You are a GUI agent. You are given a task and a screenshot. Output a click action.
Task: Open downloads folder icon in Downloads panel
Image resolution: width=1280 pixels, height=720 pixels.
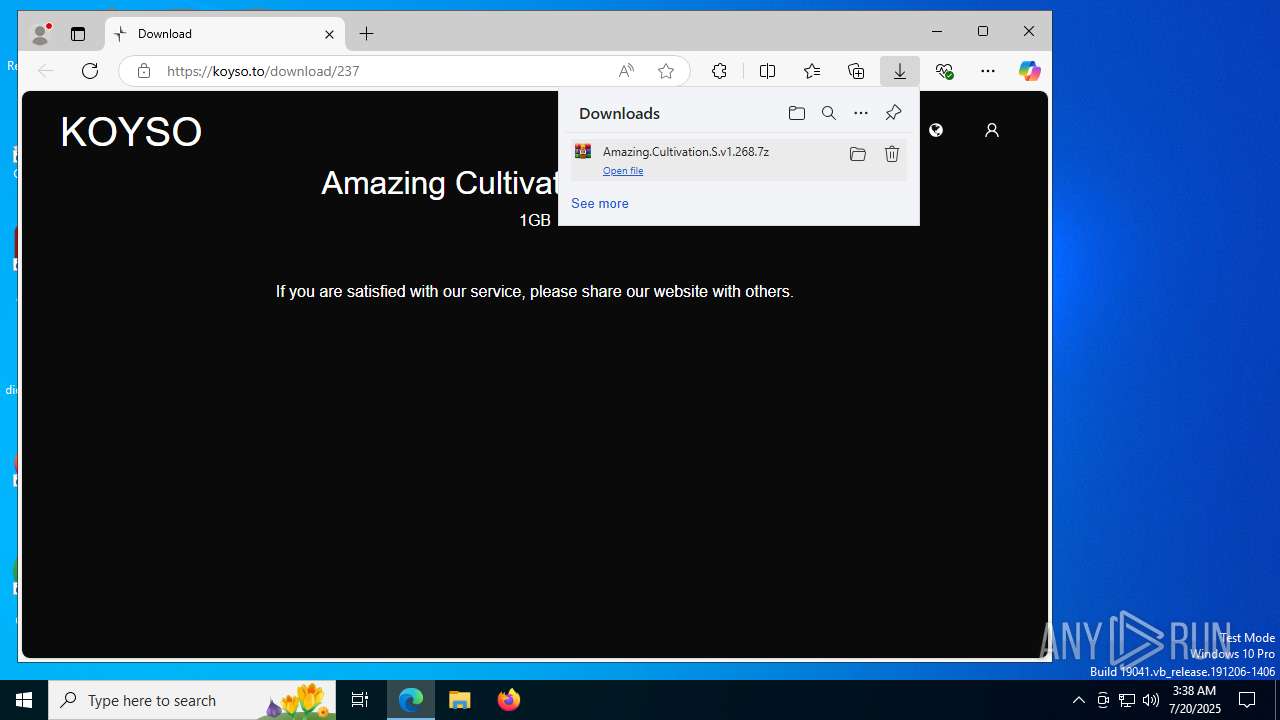797,113
